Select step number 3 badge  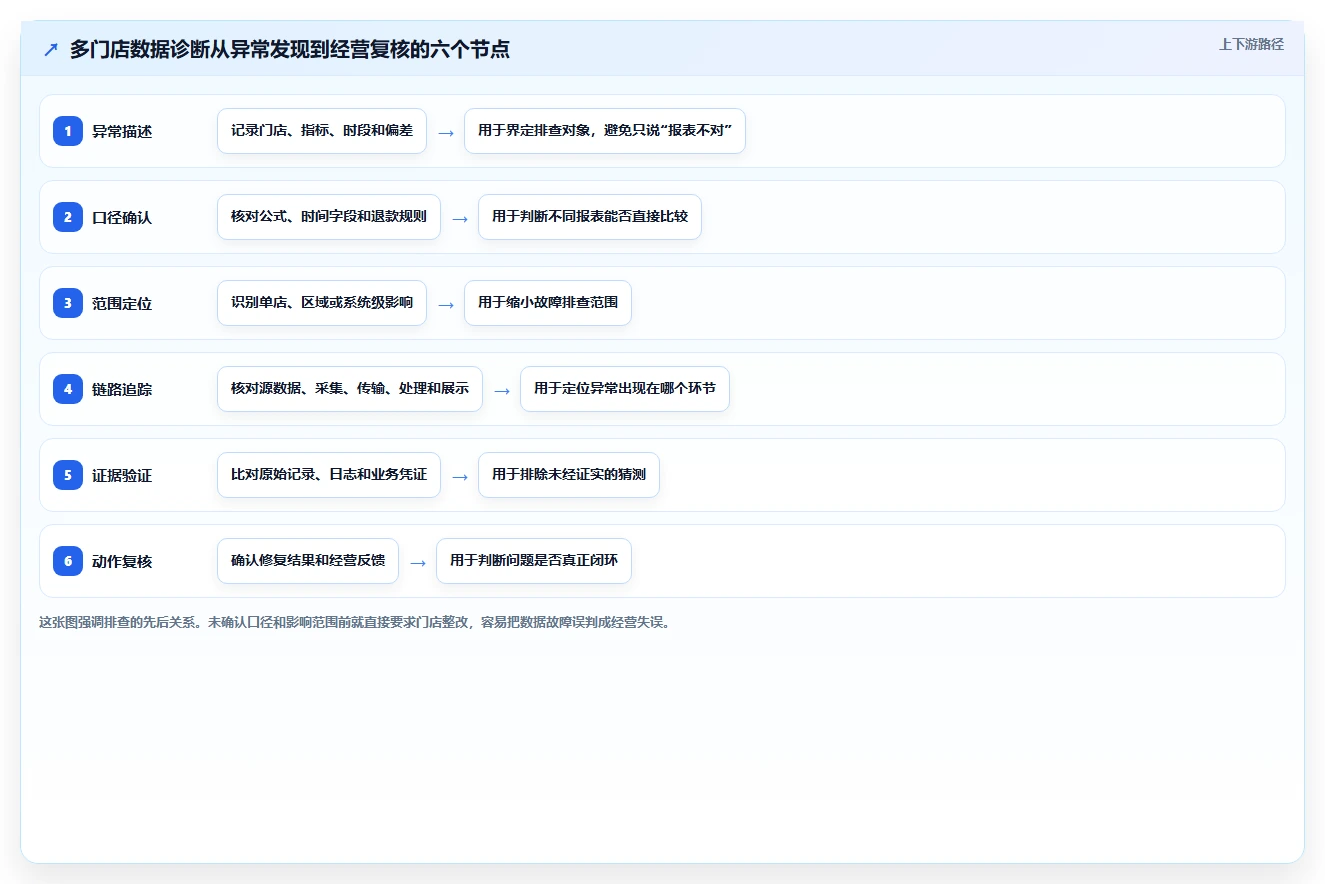point(68,303)
